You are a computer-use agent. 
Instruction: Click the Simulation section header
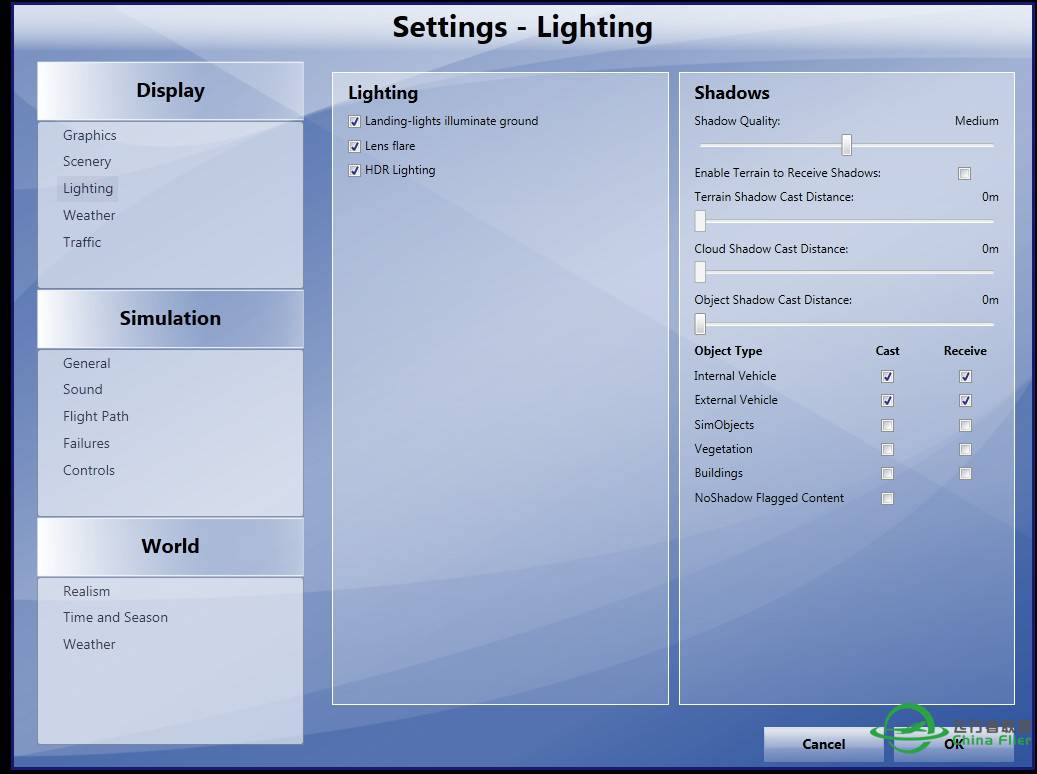(170, 319)
